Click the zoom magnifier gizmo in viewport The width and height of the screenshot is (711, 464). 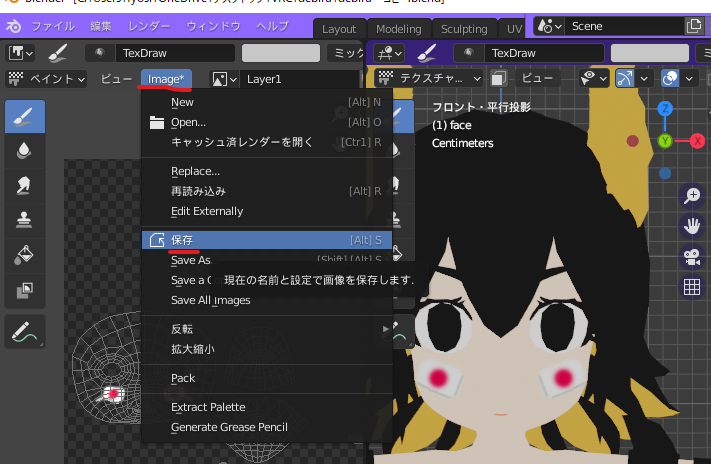(692, 196)
